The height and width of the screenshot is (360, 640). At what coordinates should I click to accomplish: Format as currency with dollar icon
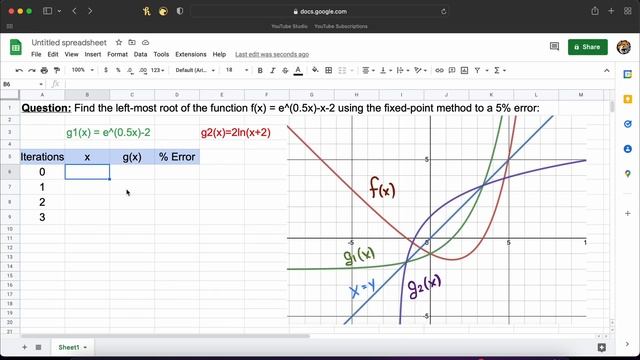tap(106, 70)
